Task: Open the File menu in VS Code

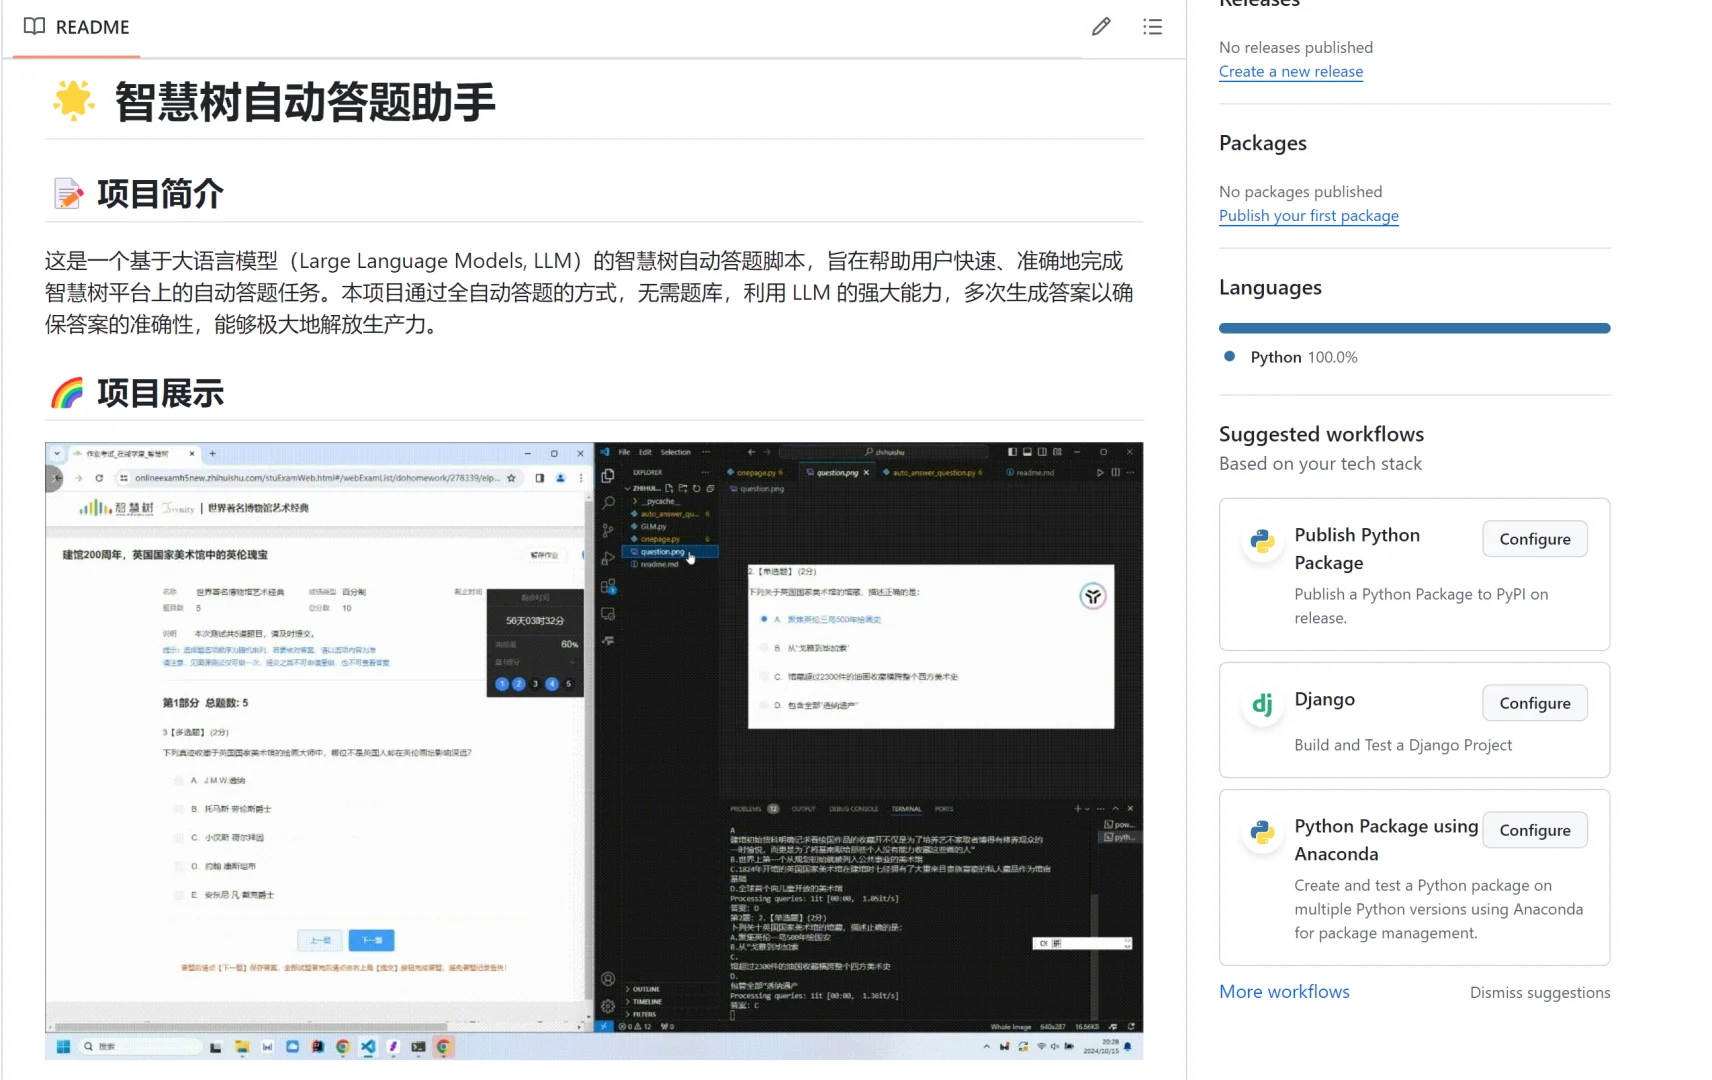Action: pyautogui.click(x=624, y=452)
